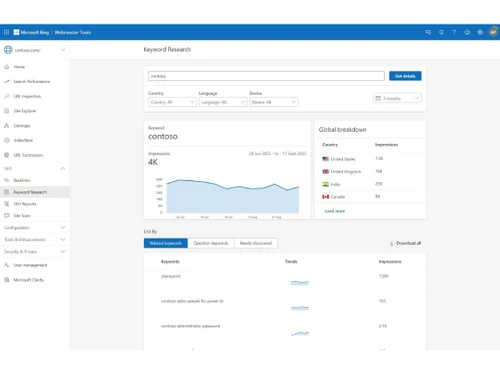Click the 4K impressions value
Image resolution: width=500 pixels, height=375 pixels.
[x=153, y=162]
